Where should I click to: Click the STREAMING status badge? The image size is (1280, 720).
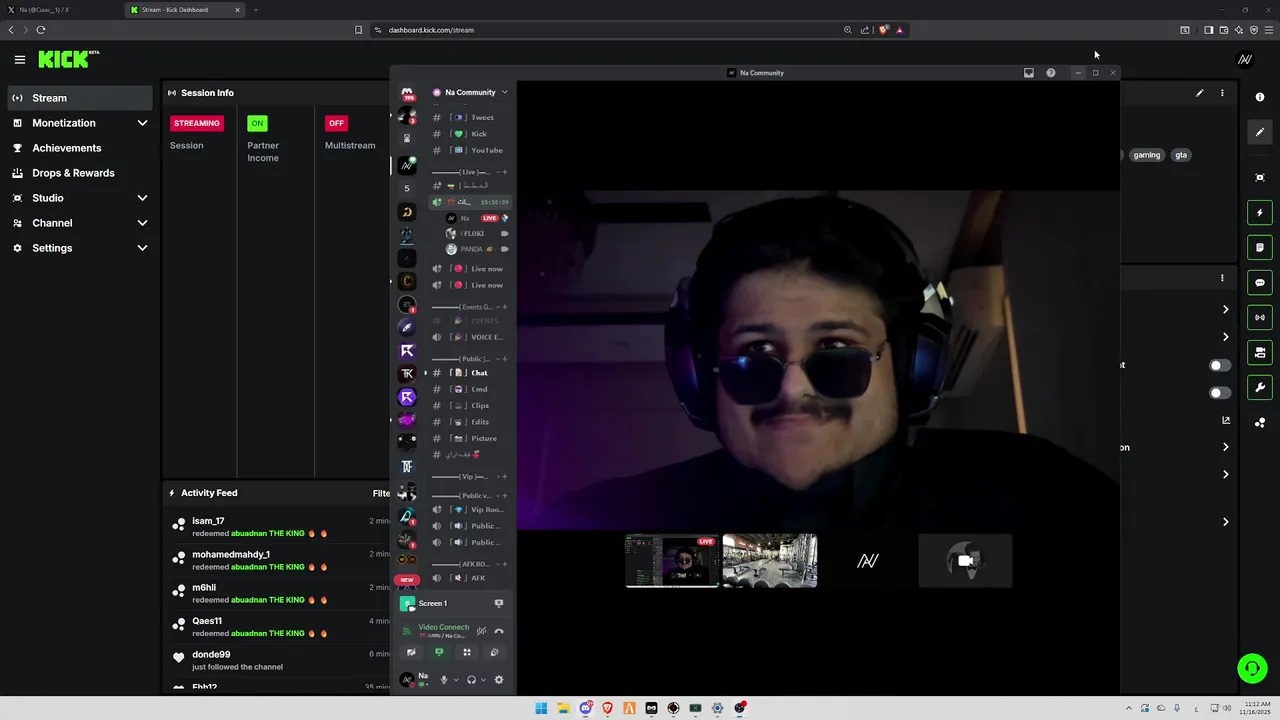pos(197,123)
